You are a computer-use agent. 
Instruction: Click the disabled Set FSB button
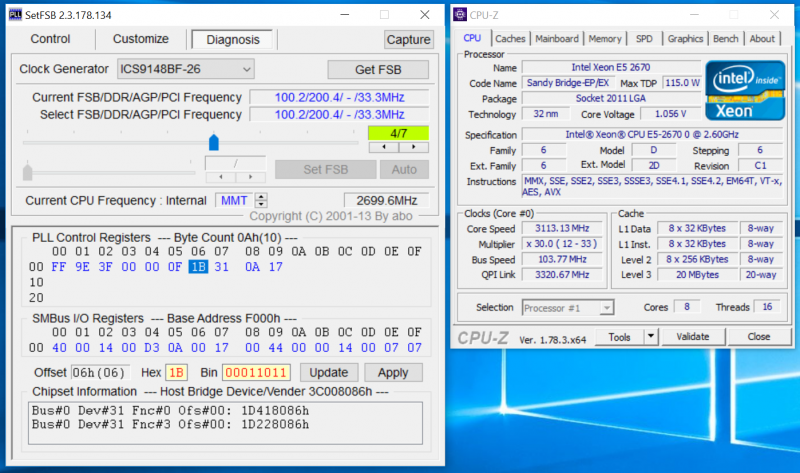coord(326,169)
